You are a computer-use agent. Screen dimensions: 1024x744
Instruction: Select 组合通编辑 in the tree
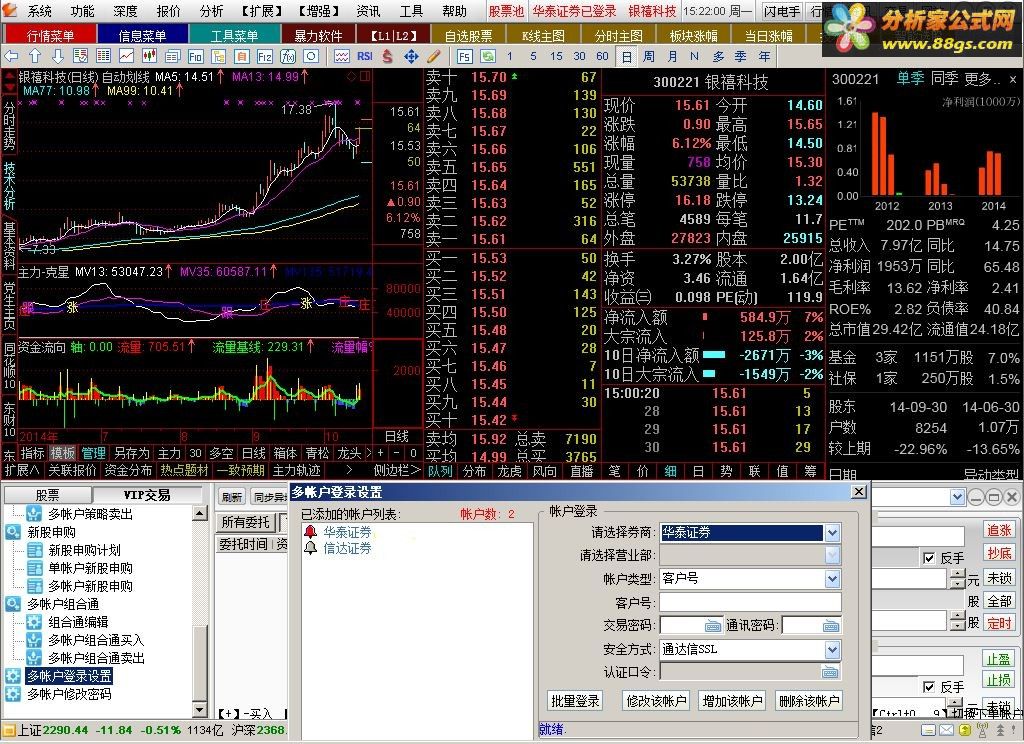(x=78, y=622)
